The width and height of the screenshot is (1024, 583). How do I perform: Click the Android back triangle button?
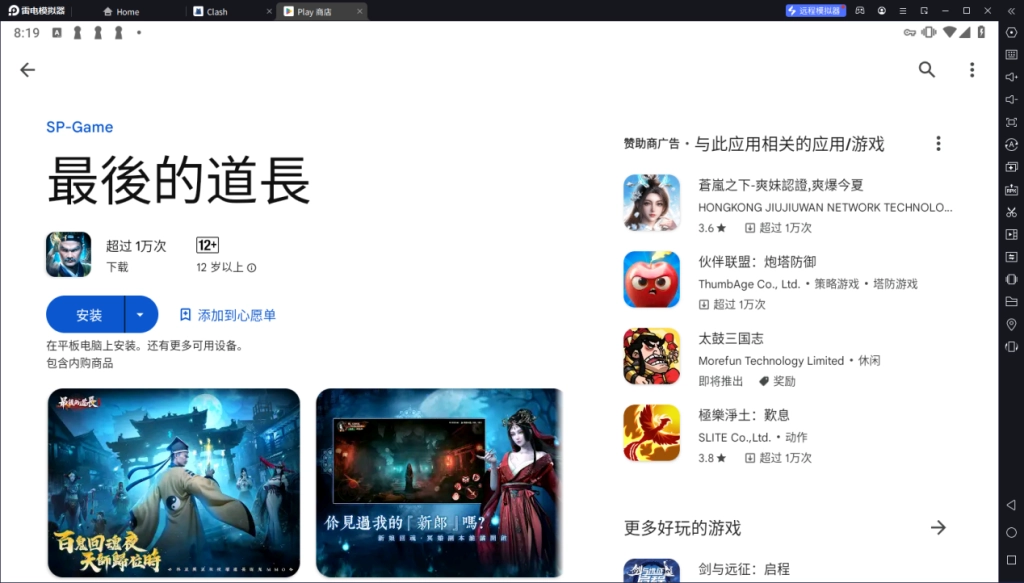pos(1011,505)
